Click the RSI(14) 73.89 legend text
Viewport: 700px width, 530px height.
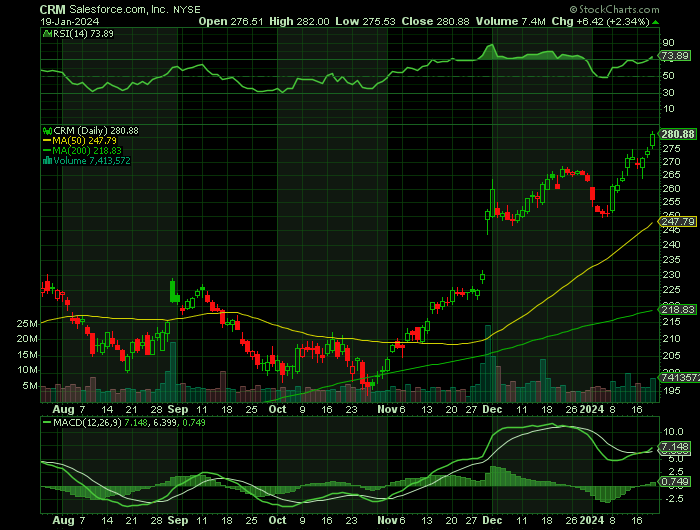(83, 33)
